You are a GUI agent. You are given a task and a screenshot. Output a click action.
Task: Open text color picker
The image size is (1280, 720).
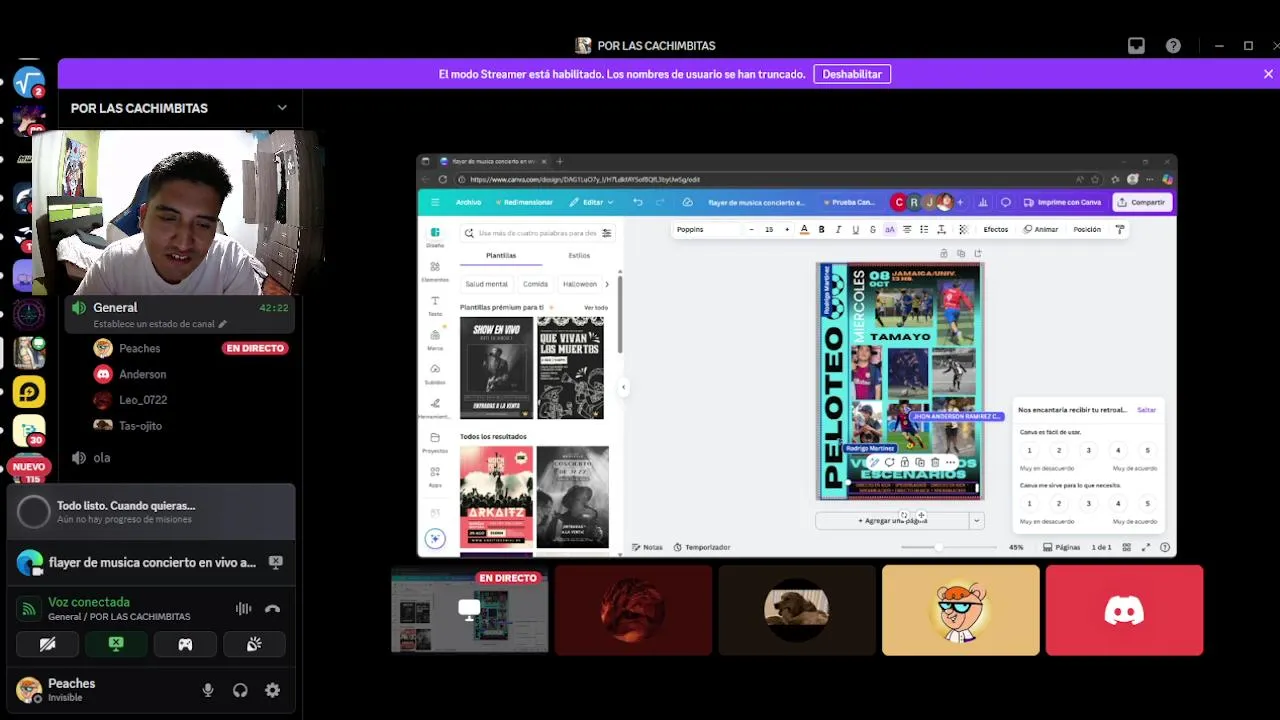click(x=804, y=229)
